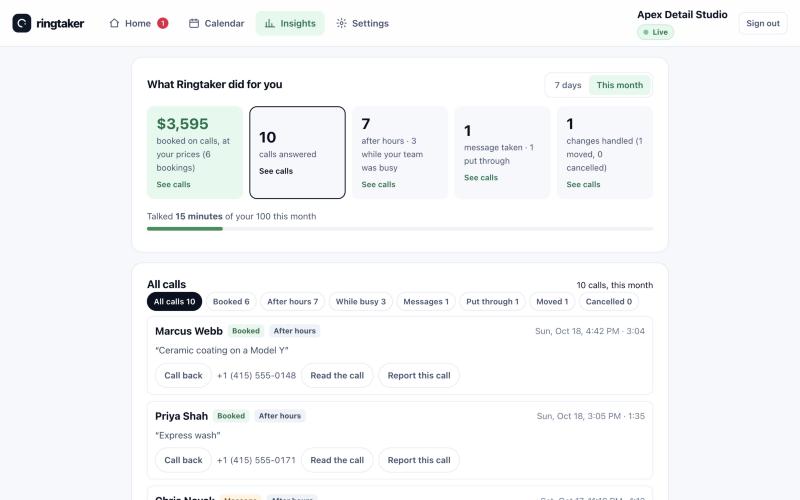
Task: Read the call from Marcus Webb
Action: (337, 376)
